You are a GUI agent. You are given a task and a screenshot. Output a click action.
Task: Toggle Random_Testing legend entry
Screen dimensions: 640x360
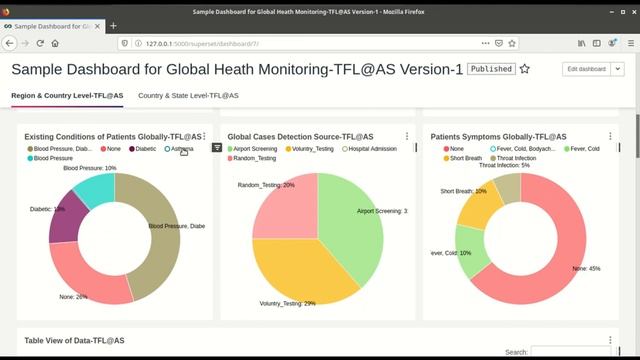(251, 158)
